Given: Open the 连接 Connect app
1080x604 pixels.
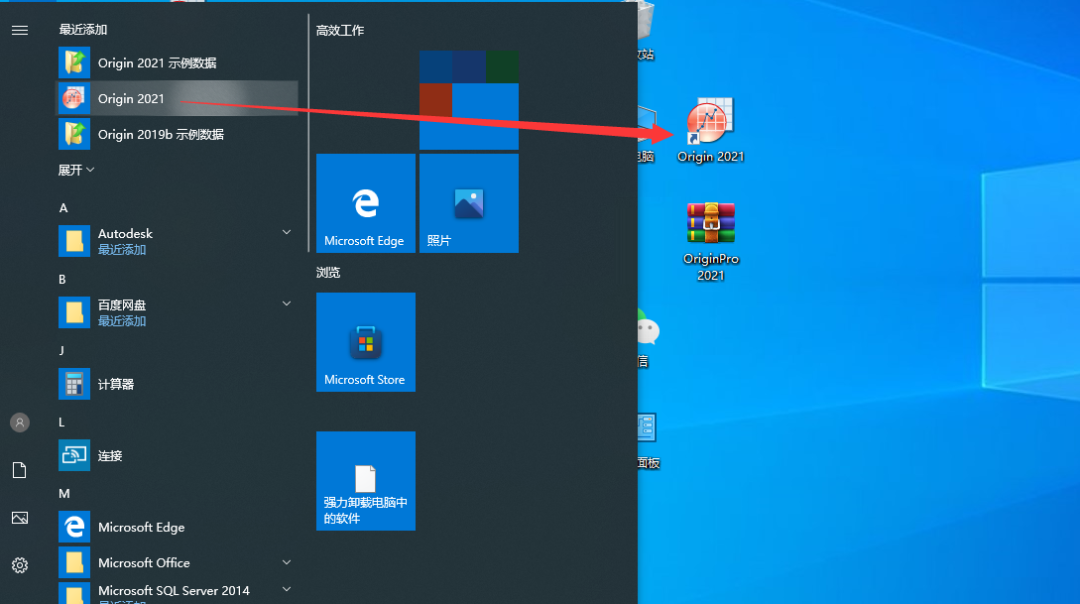Looking at the screenshot, I should point(110,456).
